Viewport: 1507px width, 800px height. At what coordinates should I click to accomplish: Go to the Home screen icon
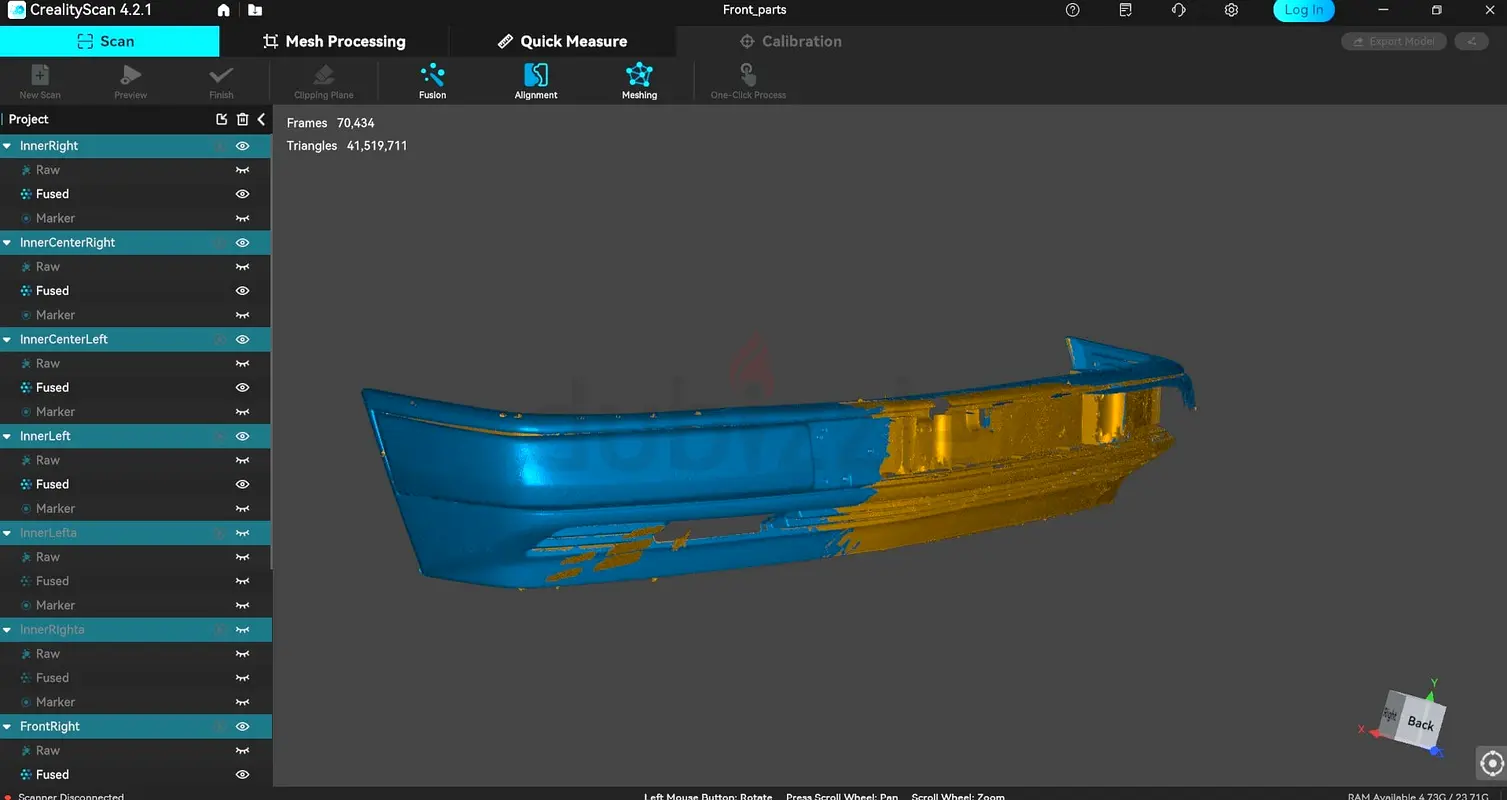point(223,10)
